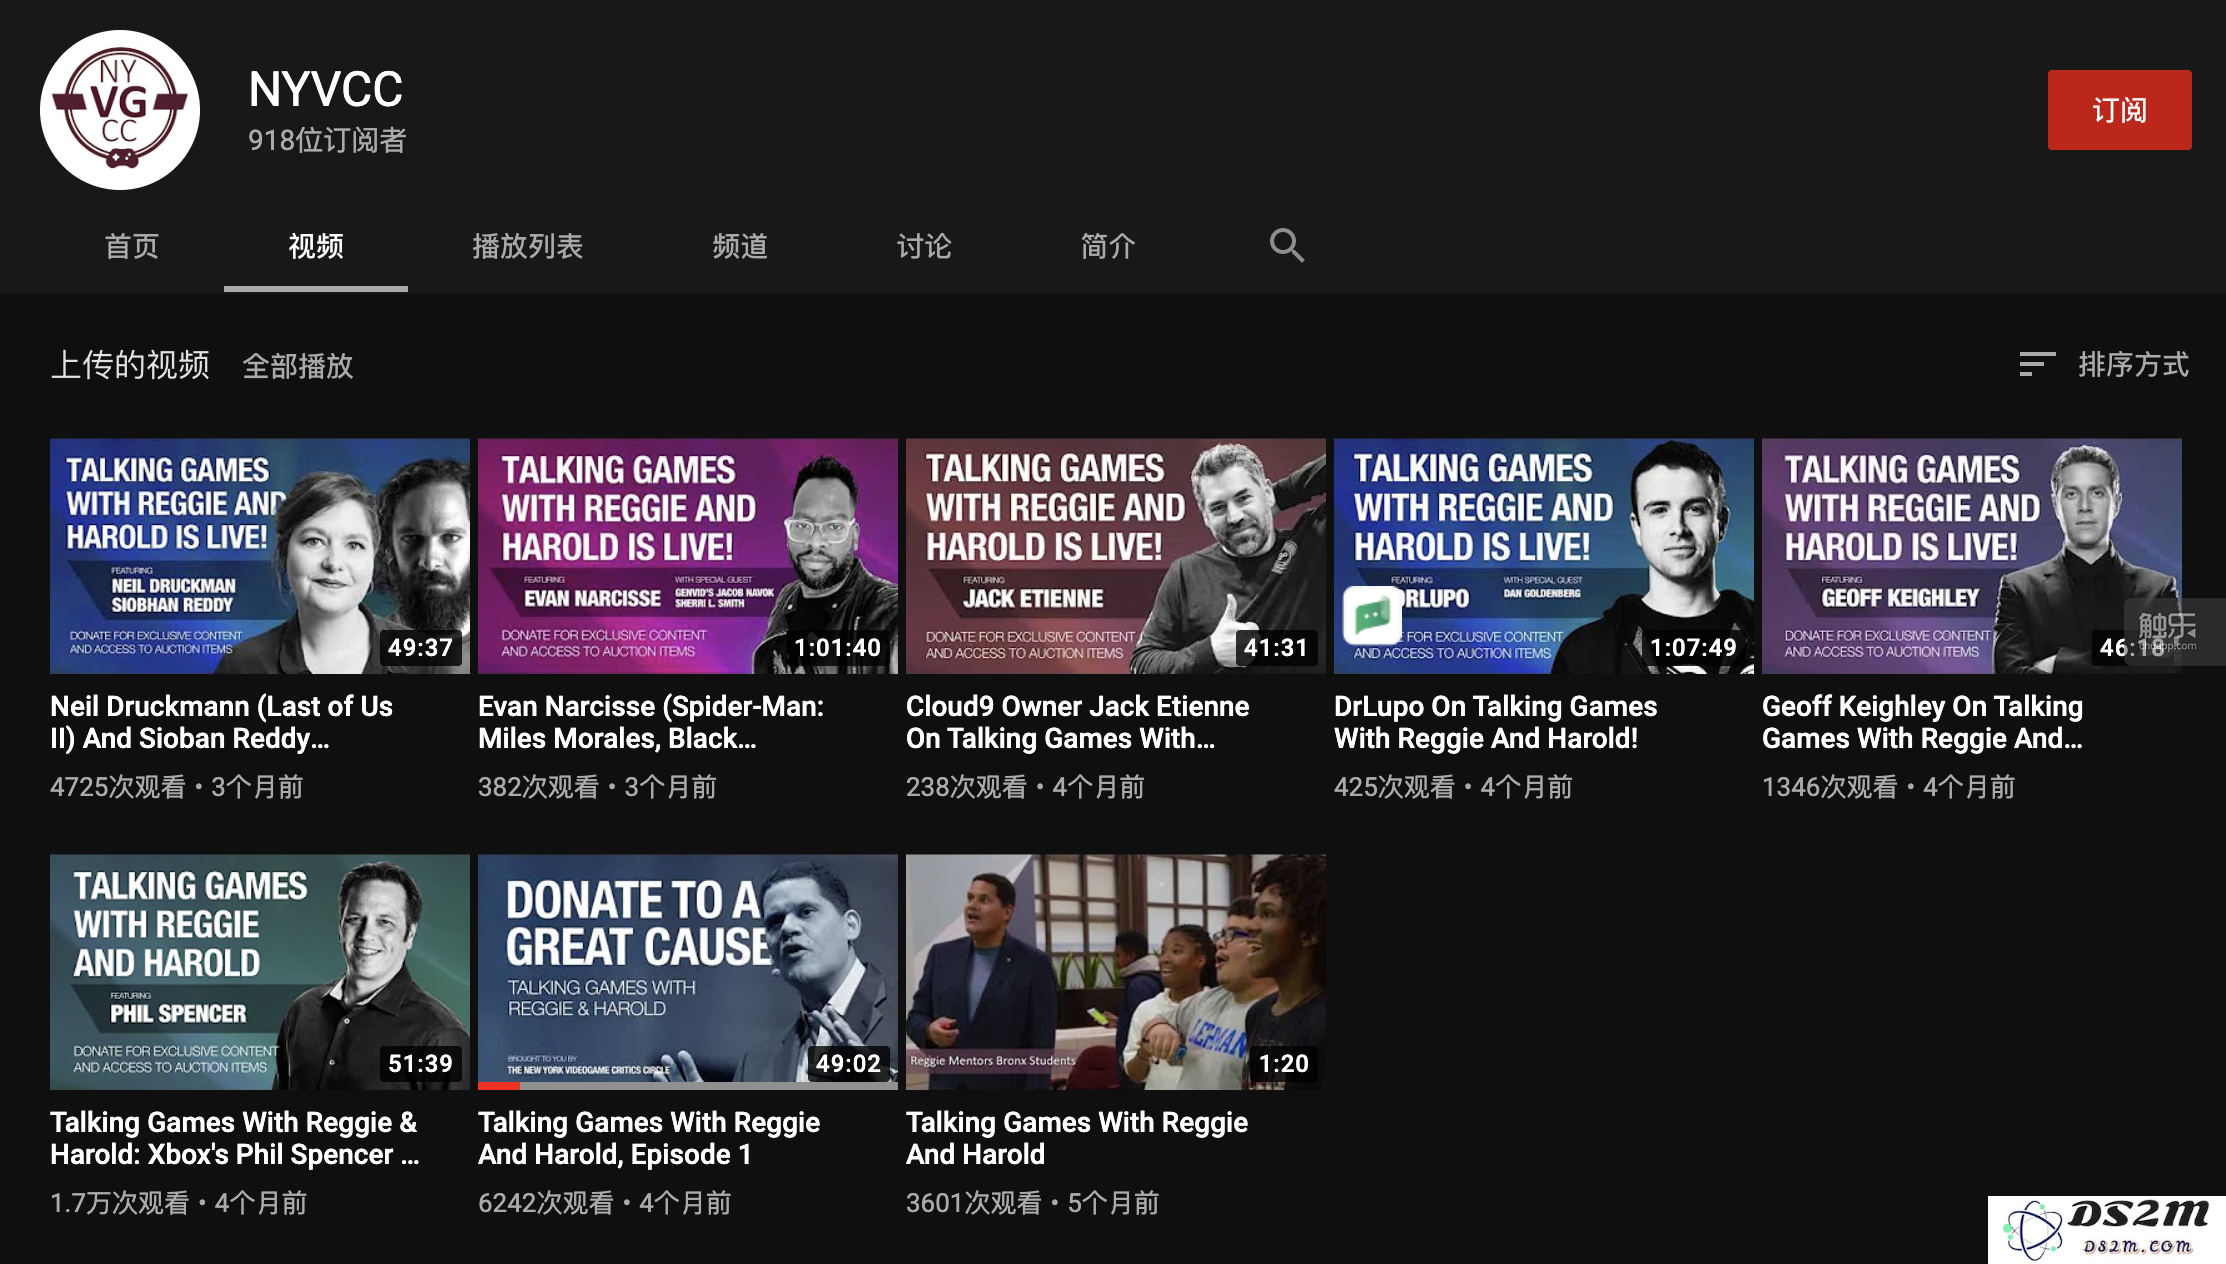Open the 讨论 tab

tap(924, 246)
